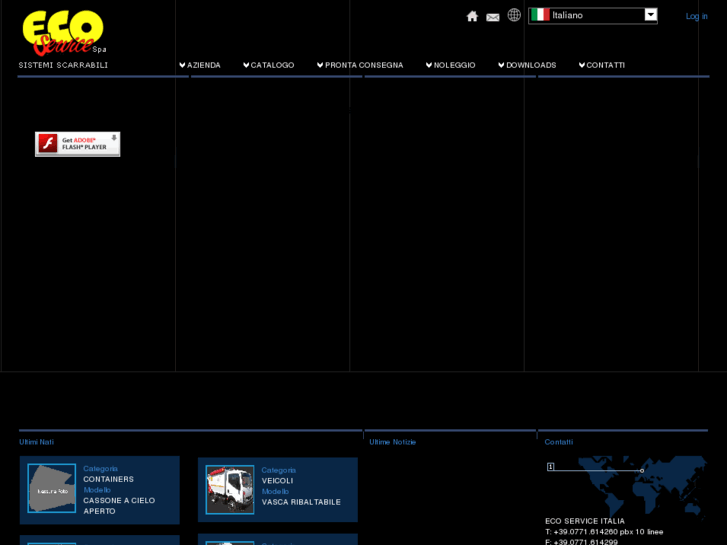Open the Containers product thumbnail
This screenshot has height=545, width=727.
(x=51, y=488)
